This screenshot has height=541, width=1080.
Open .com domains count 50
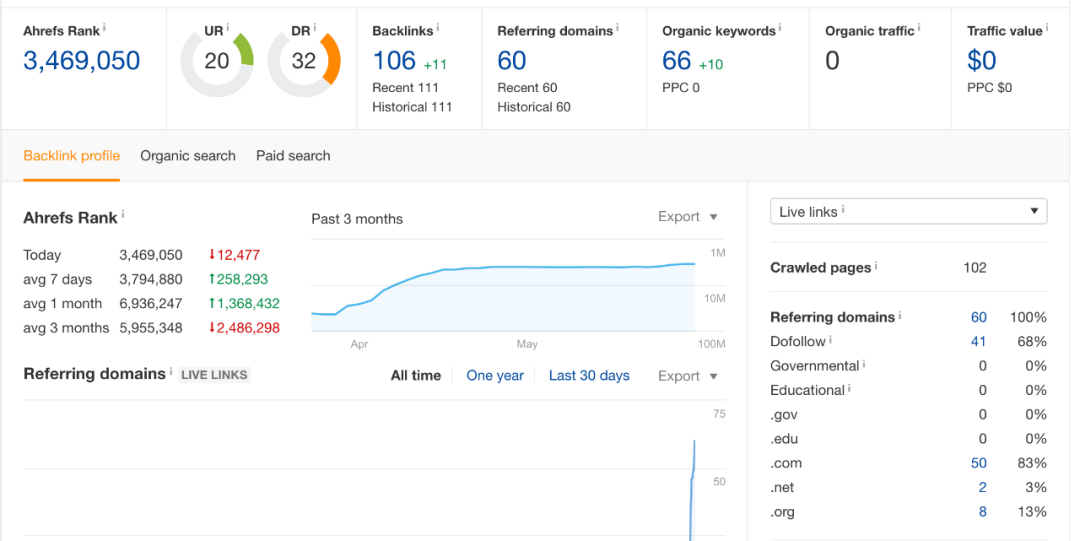click(x=979, y=463)
